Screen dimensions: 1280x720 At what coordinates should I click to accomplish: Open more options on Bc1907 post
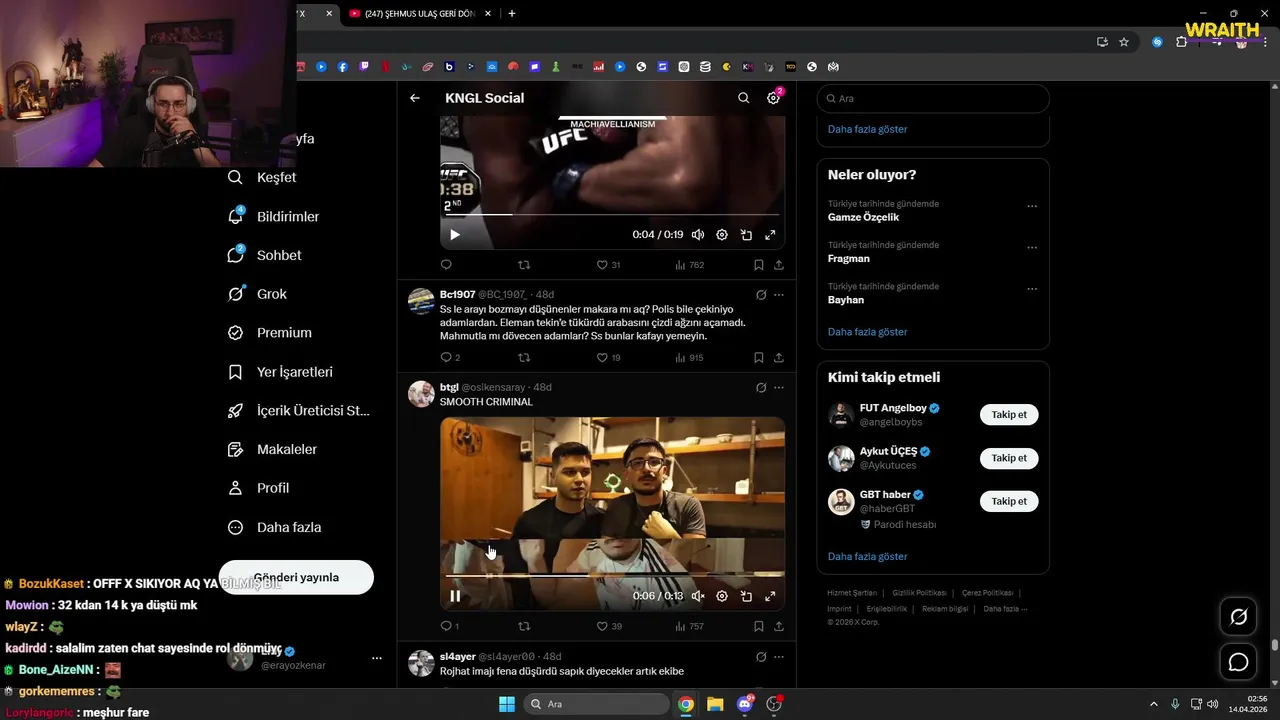click(x=779, y=295)
